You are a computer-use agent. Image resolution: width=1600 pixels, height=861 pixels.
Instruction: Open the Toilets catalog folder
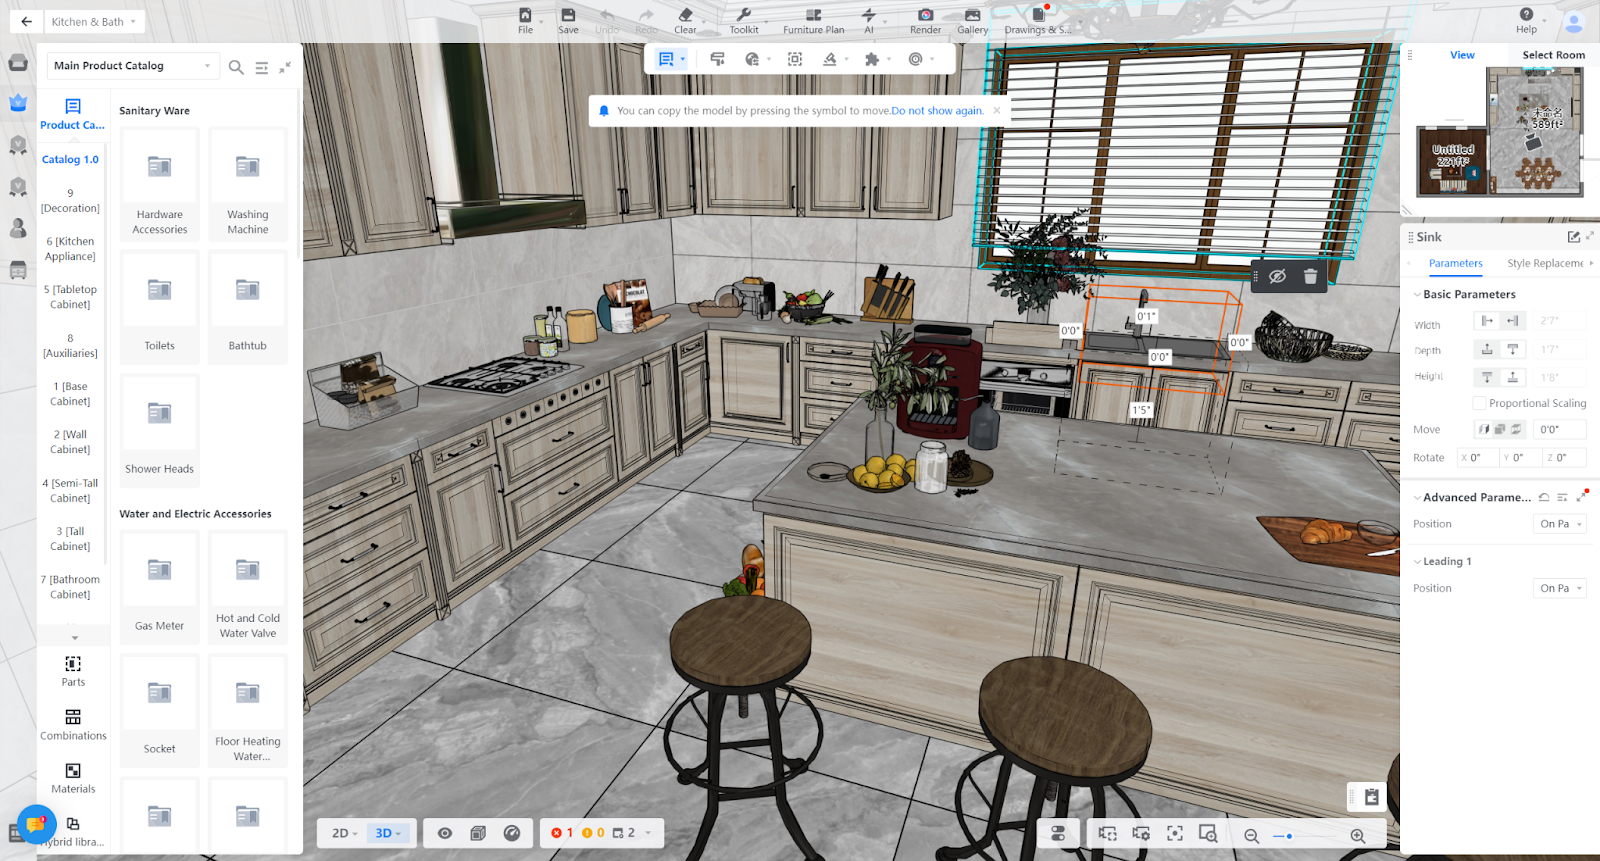(x=160, y=307)
